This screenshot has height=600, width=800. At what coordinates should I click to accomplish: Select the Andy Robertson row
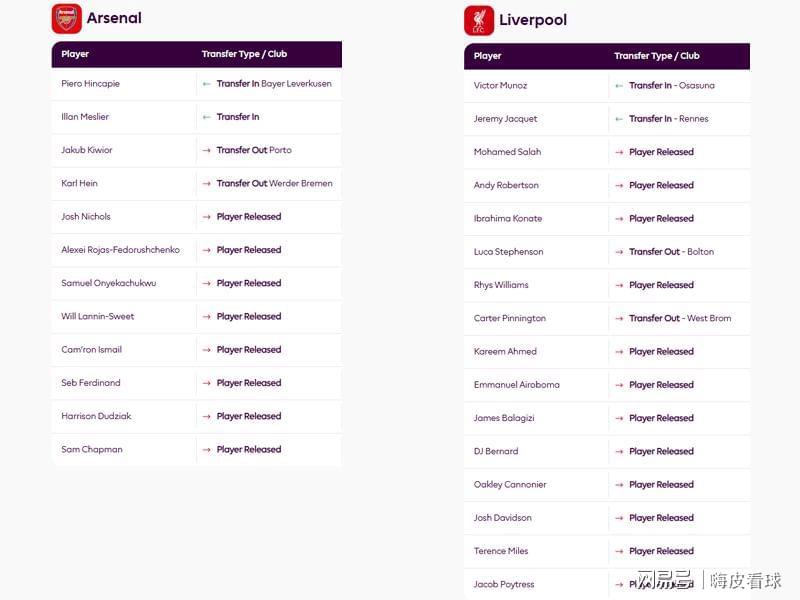607,185
